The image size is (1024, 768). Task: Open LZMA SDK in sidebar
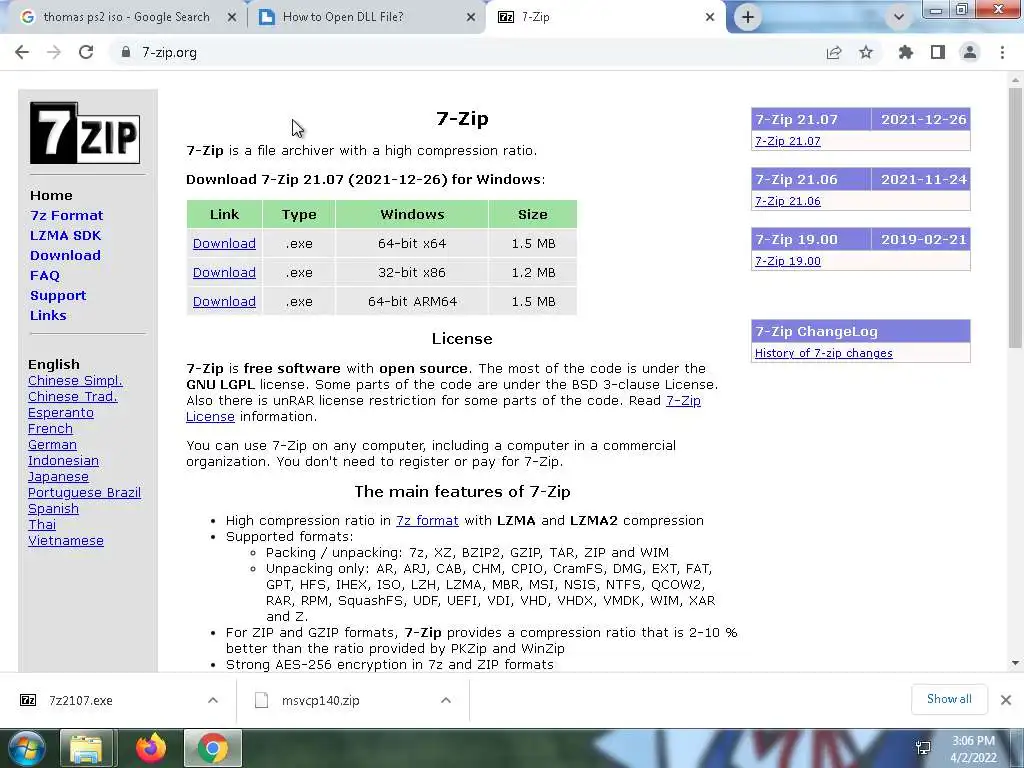tap(65, 236)
